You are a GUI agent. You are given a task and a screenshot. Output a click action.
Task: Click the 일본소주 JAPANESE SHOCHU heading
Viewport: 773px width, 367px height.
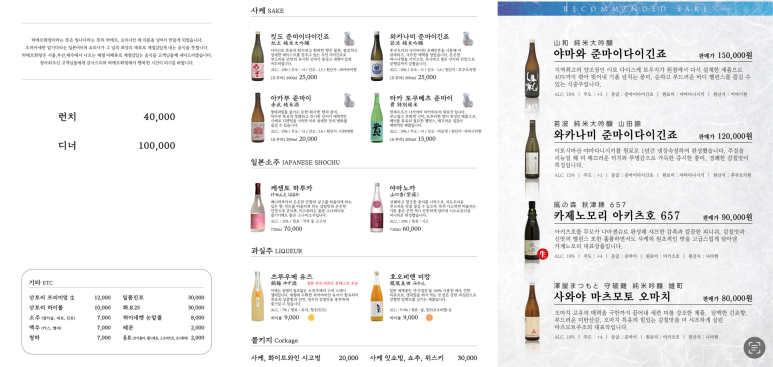[295, 162]
